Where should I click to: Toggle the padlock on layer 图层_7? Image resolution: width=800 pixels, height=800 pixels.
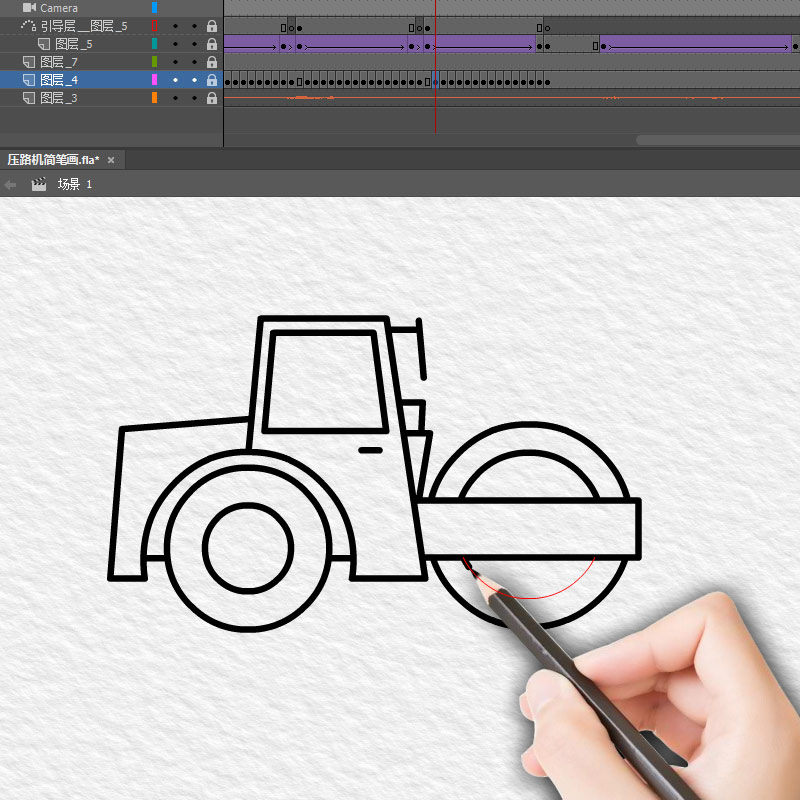212,62
